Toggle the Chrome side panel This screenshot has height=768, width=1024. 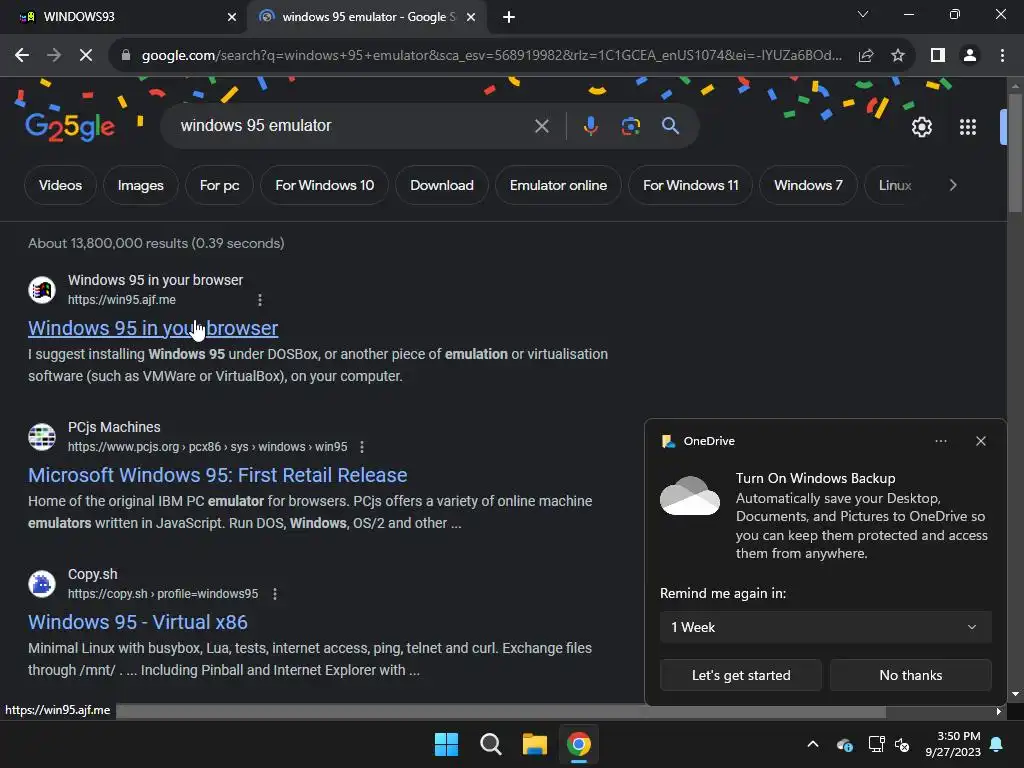(938, 56)
